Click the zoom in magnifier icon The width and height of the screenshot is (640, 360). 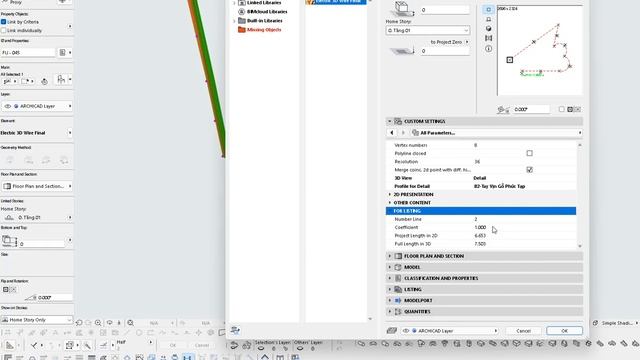pos(98,323)
